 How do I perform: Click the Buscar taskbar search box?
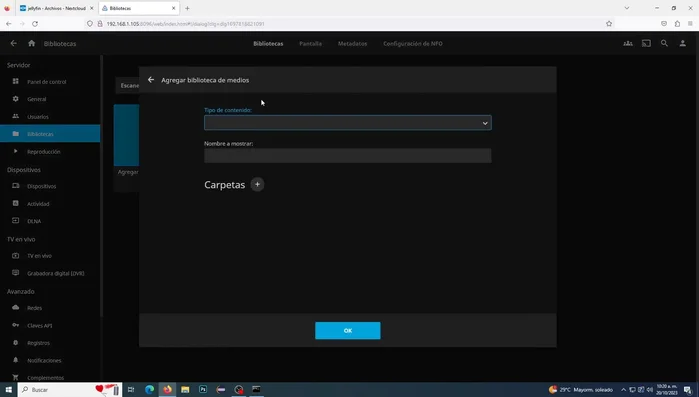click(x=69, y=389)
